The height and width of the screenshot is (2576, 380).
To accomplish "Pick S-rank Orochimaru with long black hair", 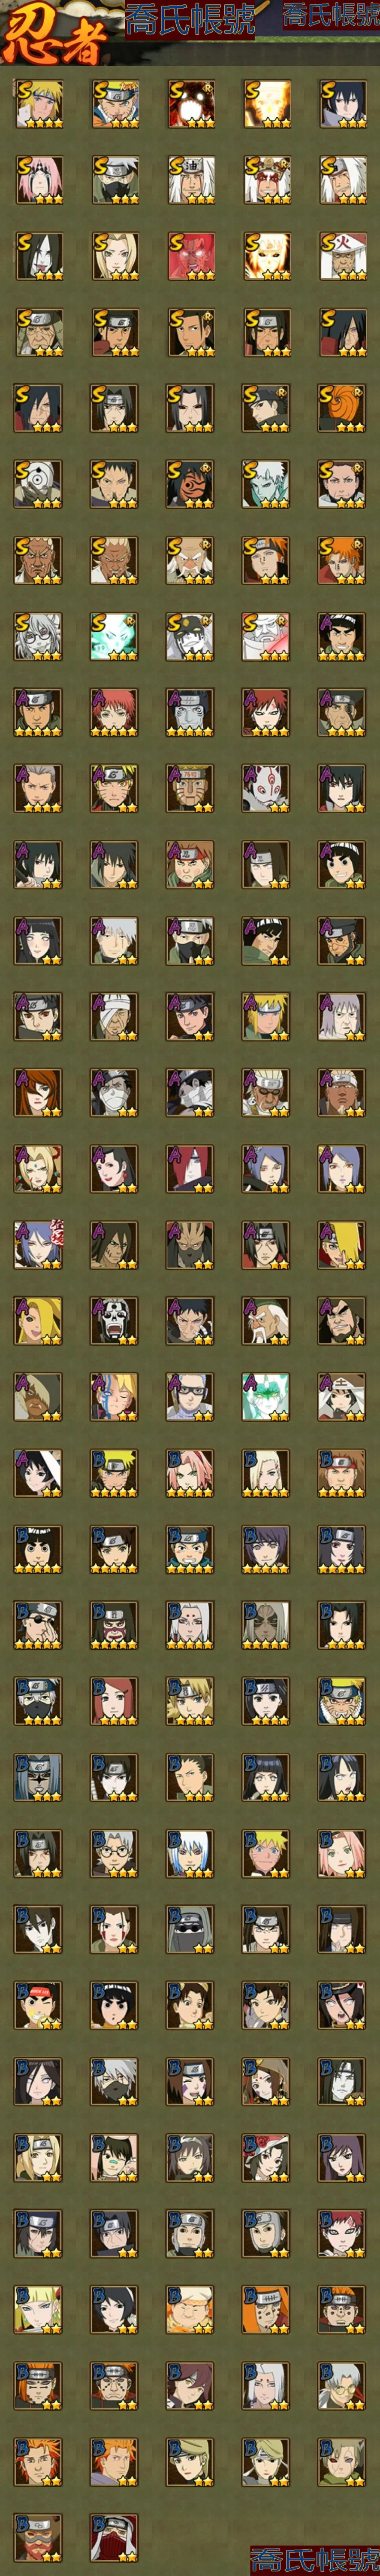I will point(38,256).
